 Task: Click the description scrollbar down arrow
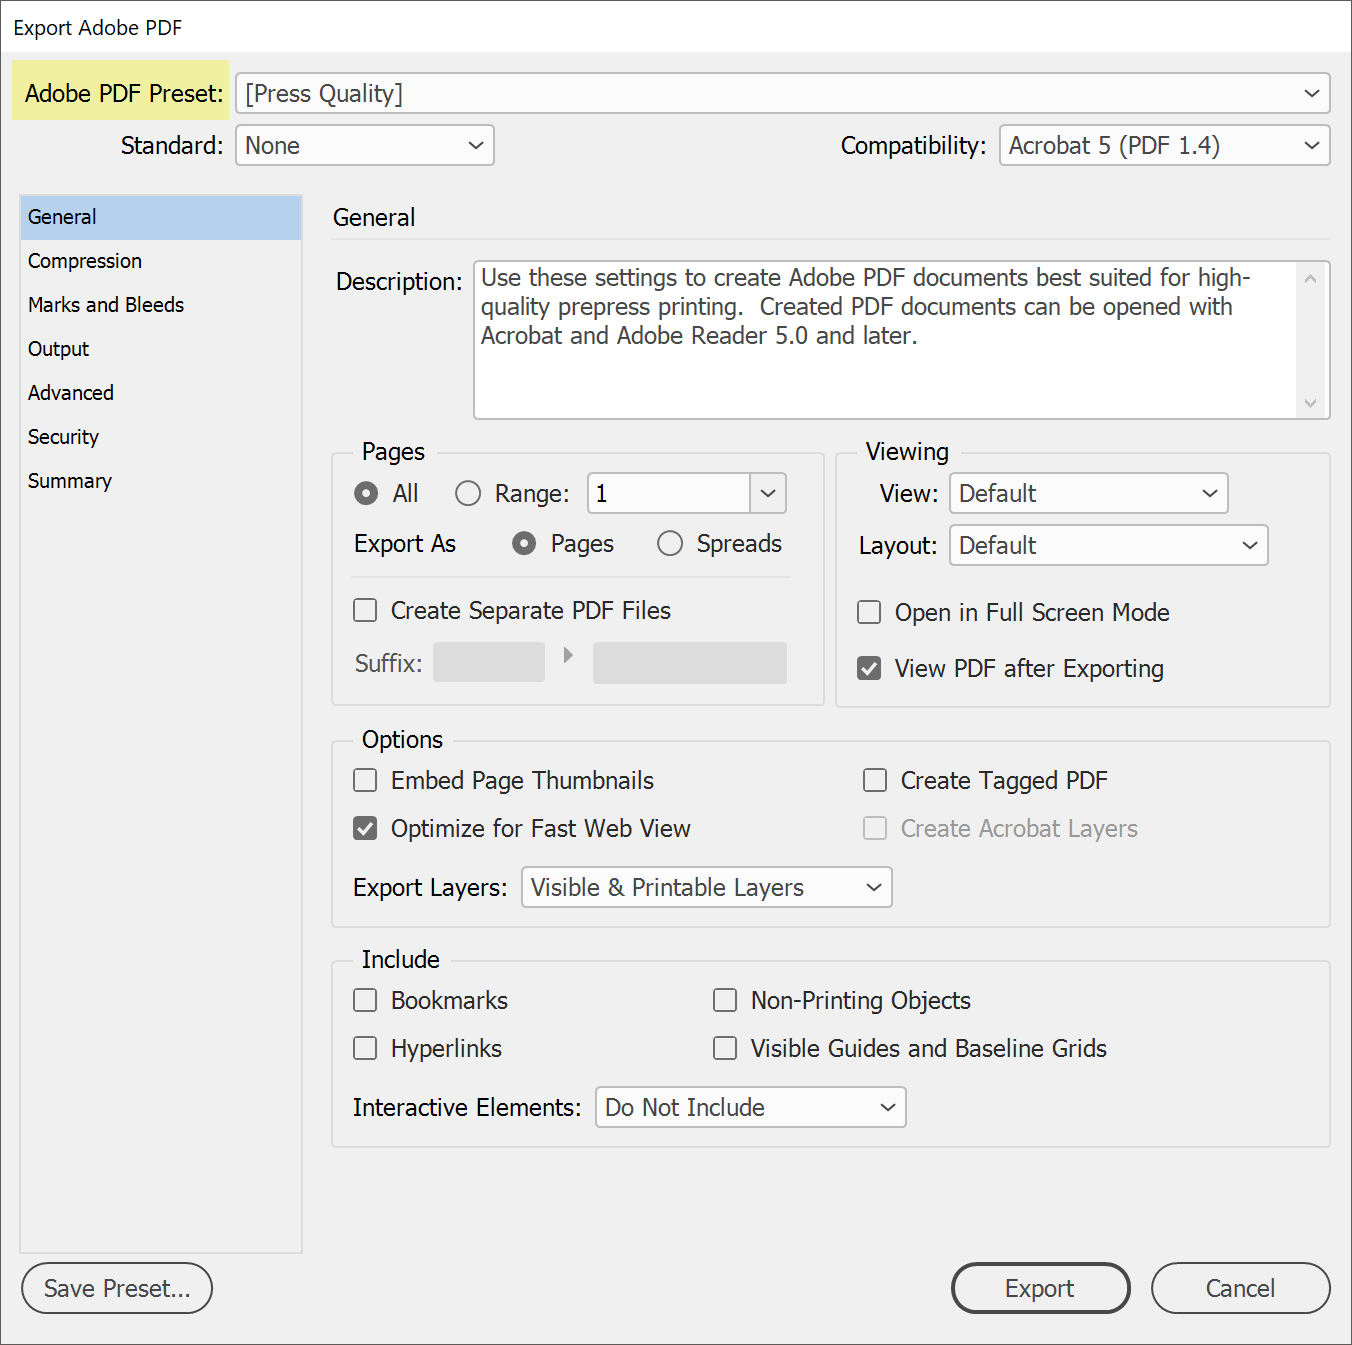coord(1310,403)
